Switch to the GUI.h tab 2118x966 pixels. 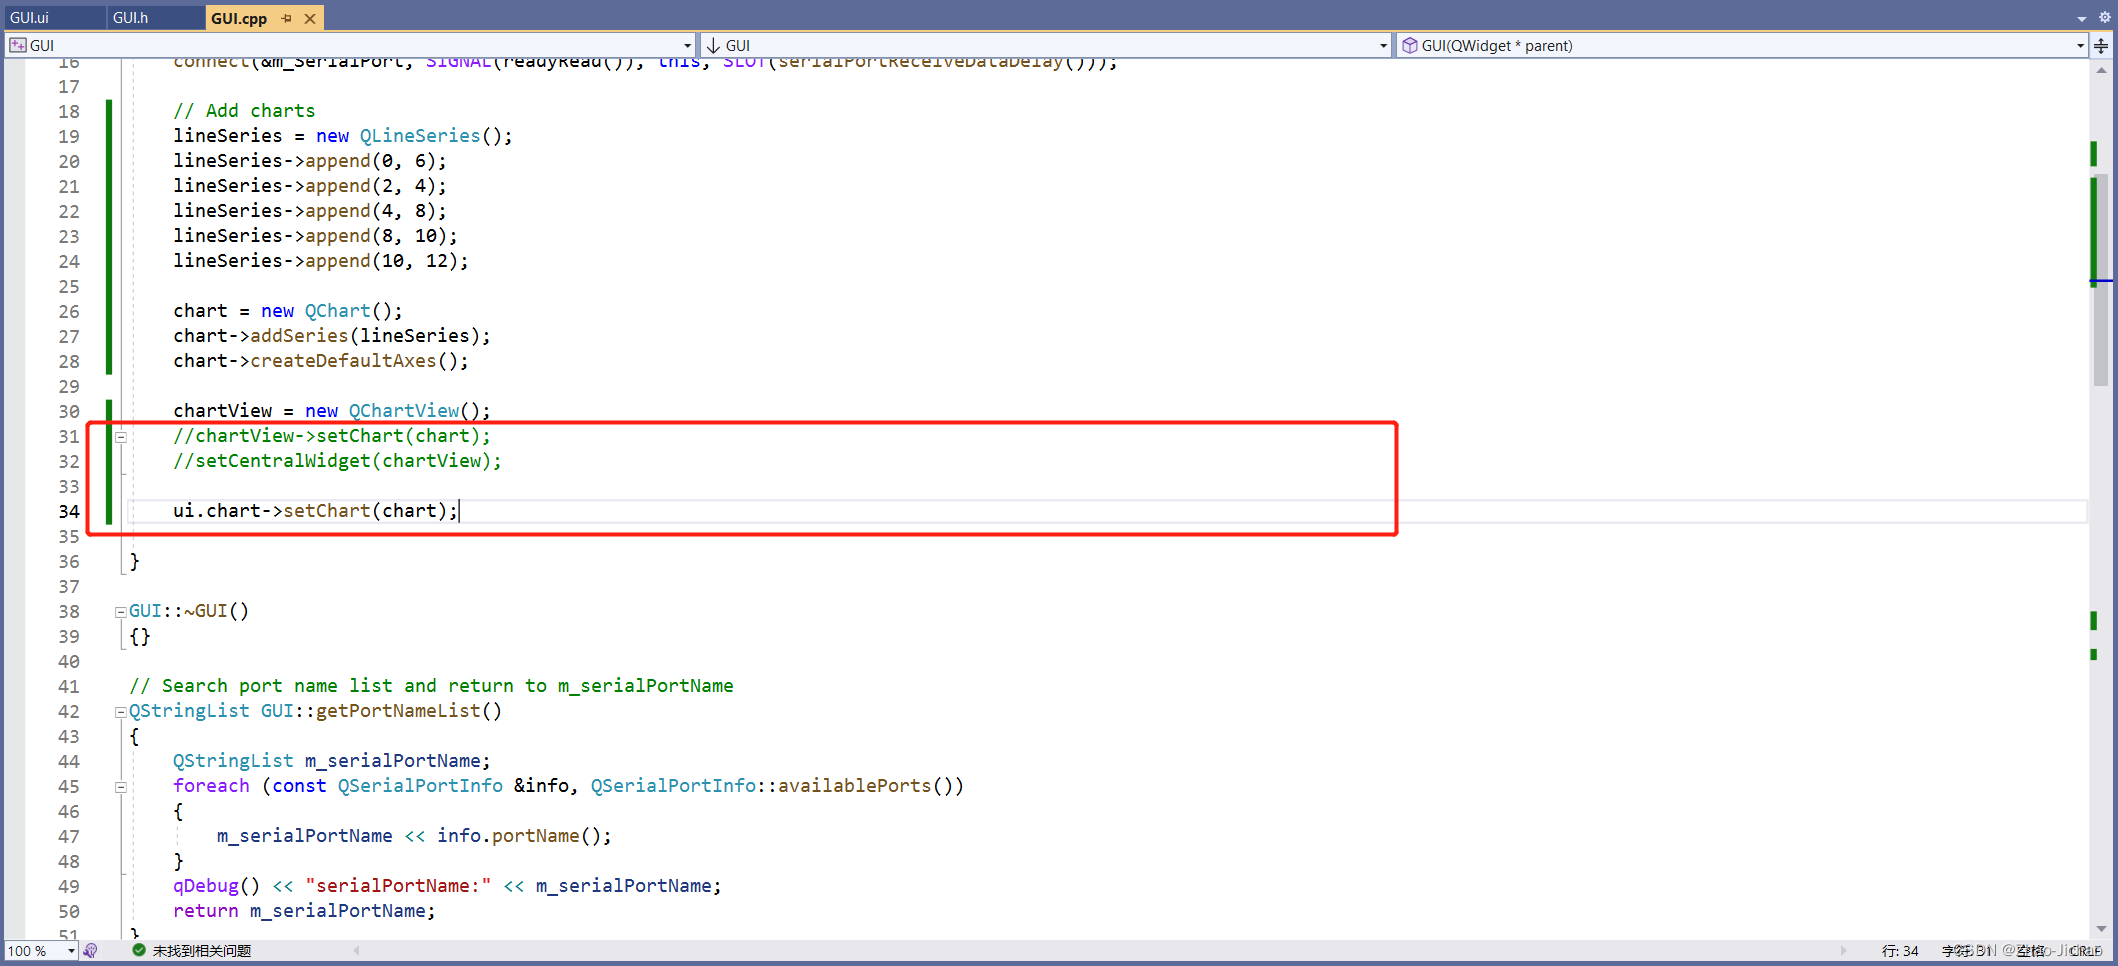coord(131,18)
